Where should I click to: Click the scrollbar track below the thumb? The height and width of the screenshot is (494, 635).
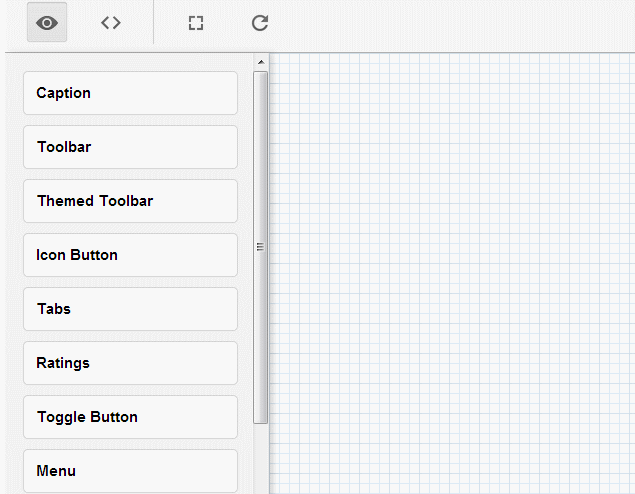(x=261, y=458)
